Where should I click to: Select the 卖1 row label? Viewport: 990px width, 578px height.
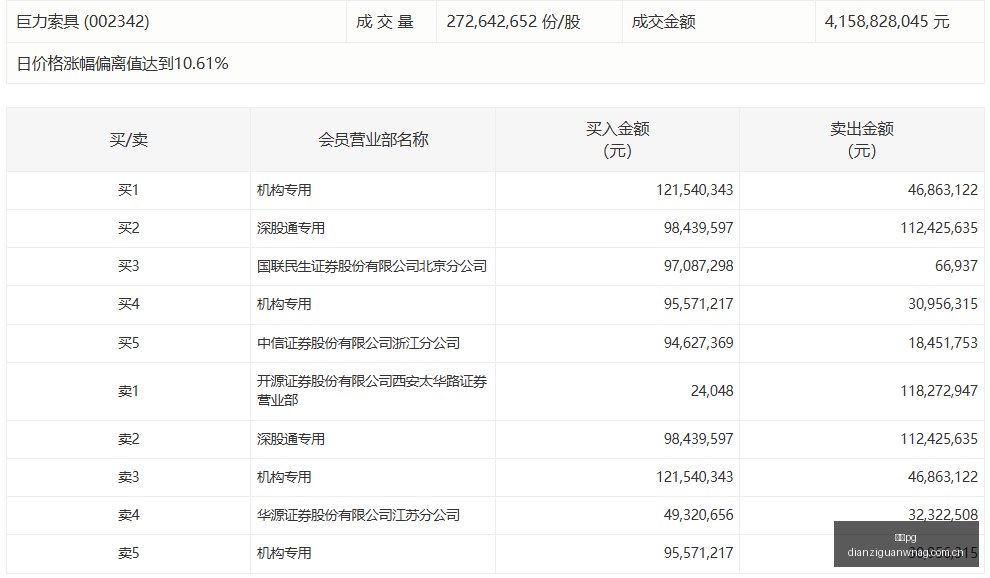(x=128, y=391)
